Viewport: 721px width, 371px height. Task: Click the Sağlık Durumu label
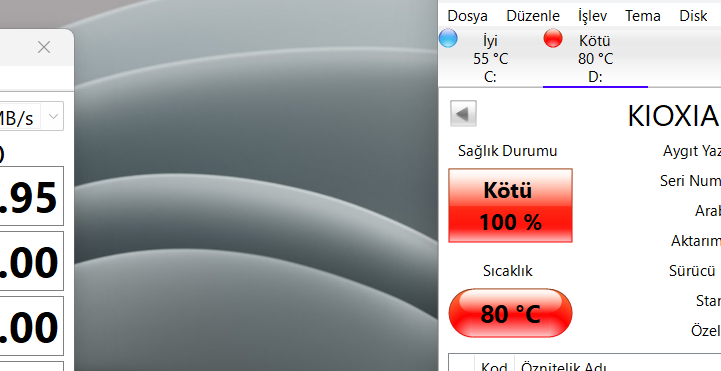click(507, 151)
